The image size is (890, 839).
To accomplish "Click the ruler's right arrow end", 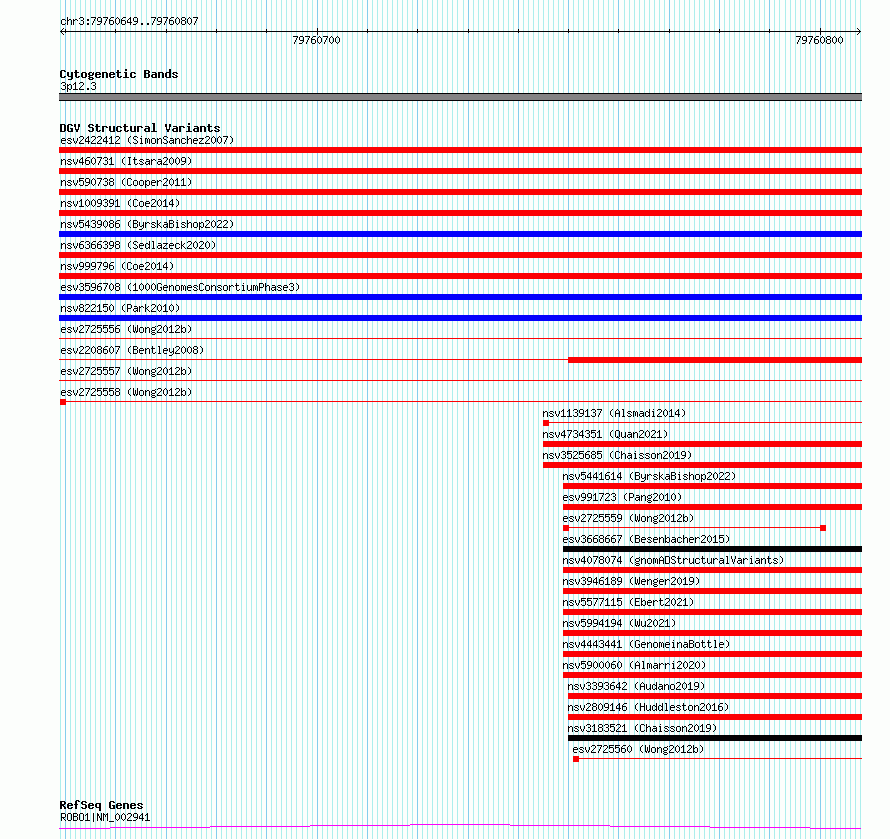I will click(x=859, y=32).
